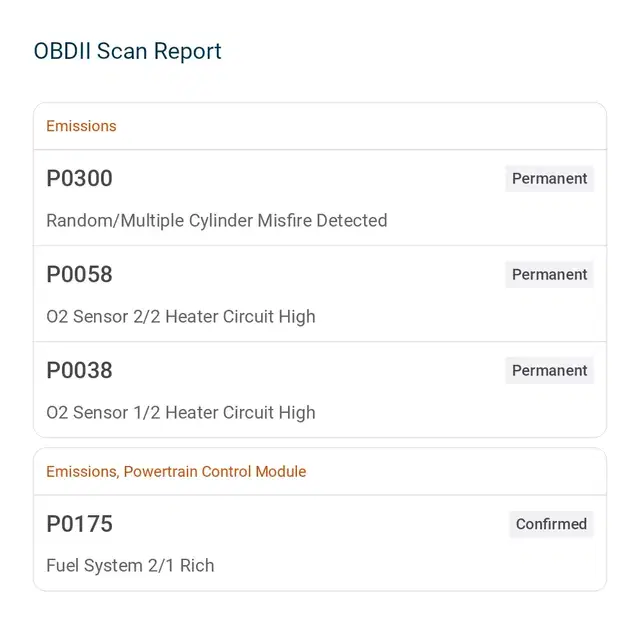Select the Emissions section header
The width and height of the screenshot is (640, 640).
point(81,126)
